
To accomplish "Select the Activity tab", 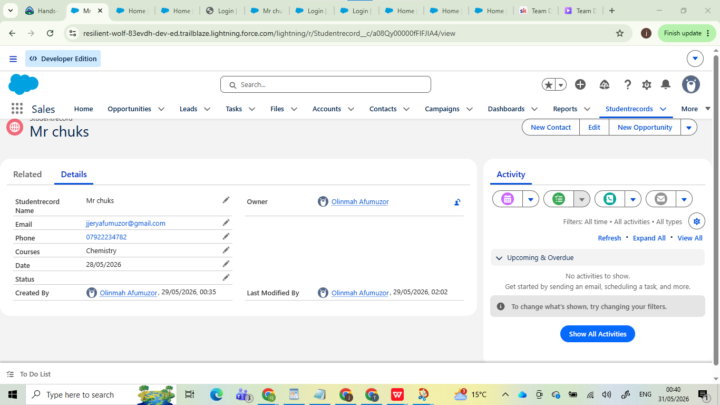I will click(511, 174).
